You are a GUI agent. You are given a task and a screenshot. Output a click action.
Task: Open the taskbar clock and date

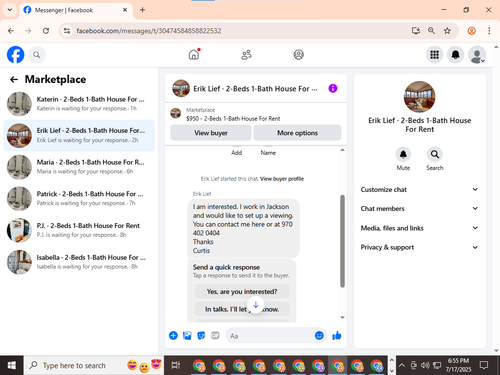tap(458, 365)
